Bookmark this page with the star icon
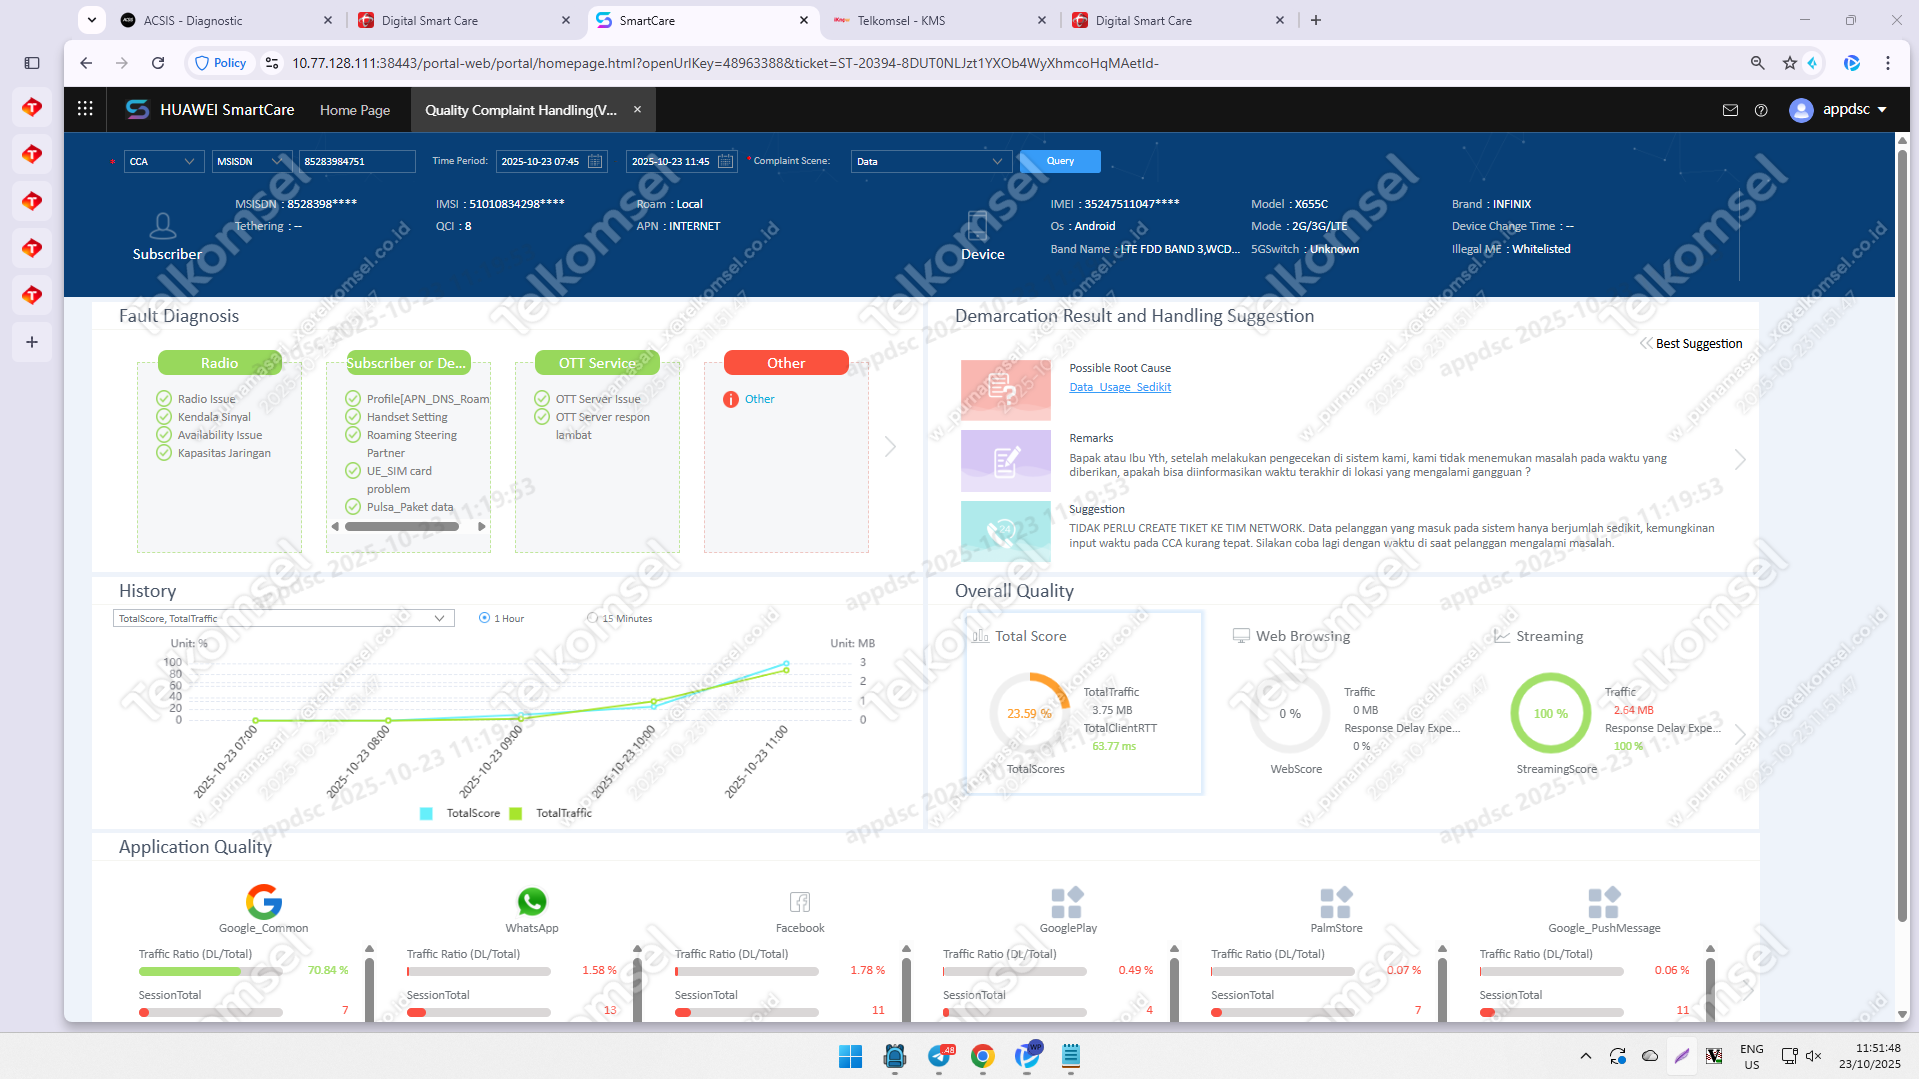The width and height of the screenshot is (1919, 1079). pyautogui.click(x=1789, y=63)
